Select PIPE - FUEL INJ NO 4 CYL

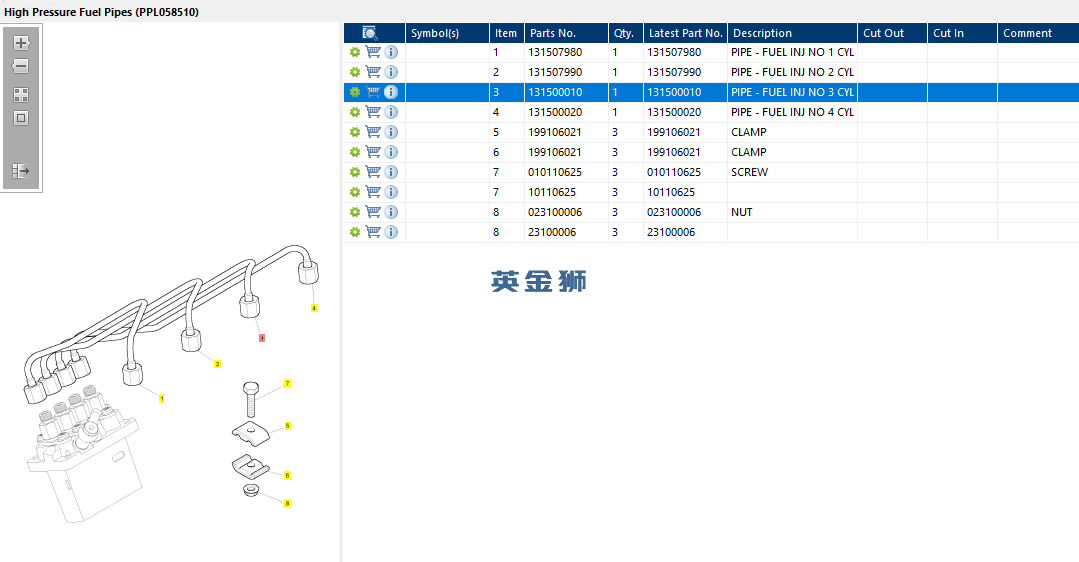click(x=792, y=112)
